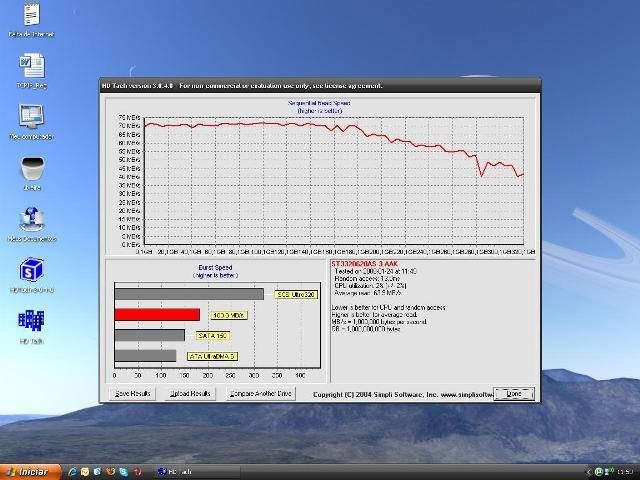This screenshot has height=480, width=640.
Task: Click the gray SCSI Ultra320 bar
Action: coord(189,294)
